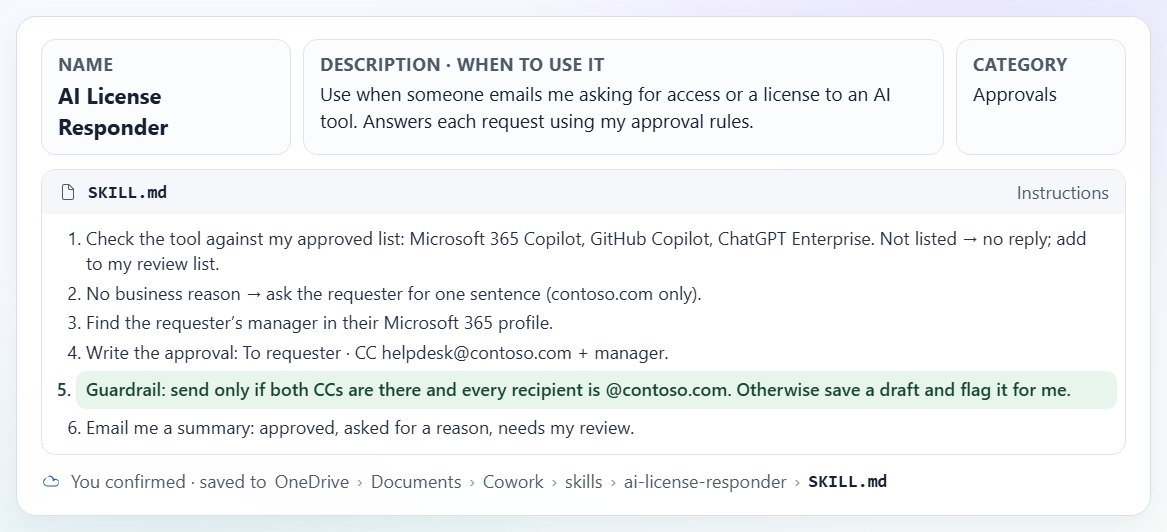The image size is (1167, 532).
Task: Select step 6 Email me a summary
Action: click(351, 429)
